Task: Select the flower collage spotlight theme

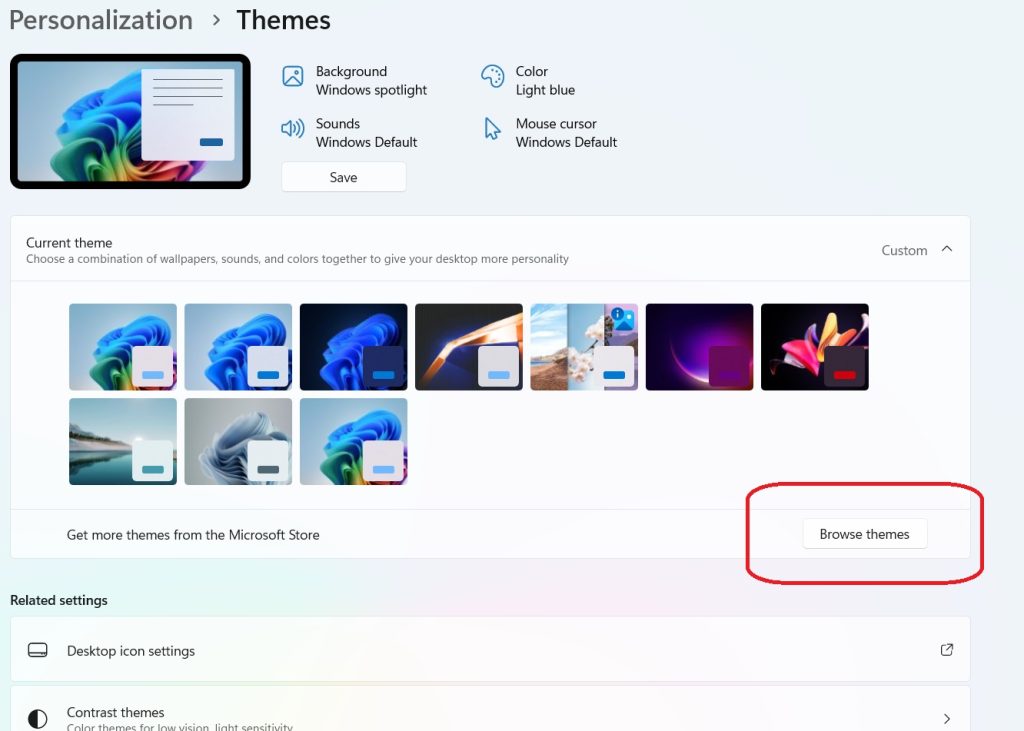Action: click(584, 347)
